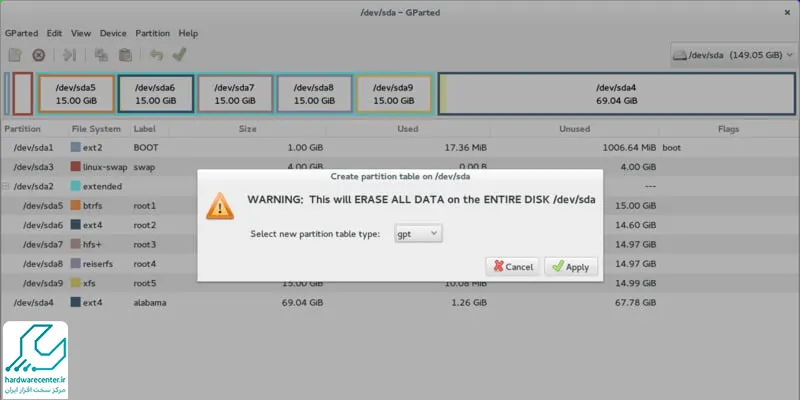Click the ext2 file system color swatch
This screenshot has width=800, height=400.
click(x=76, y=147)
